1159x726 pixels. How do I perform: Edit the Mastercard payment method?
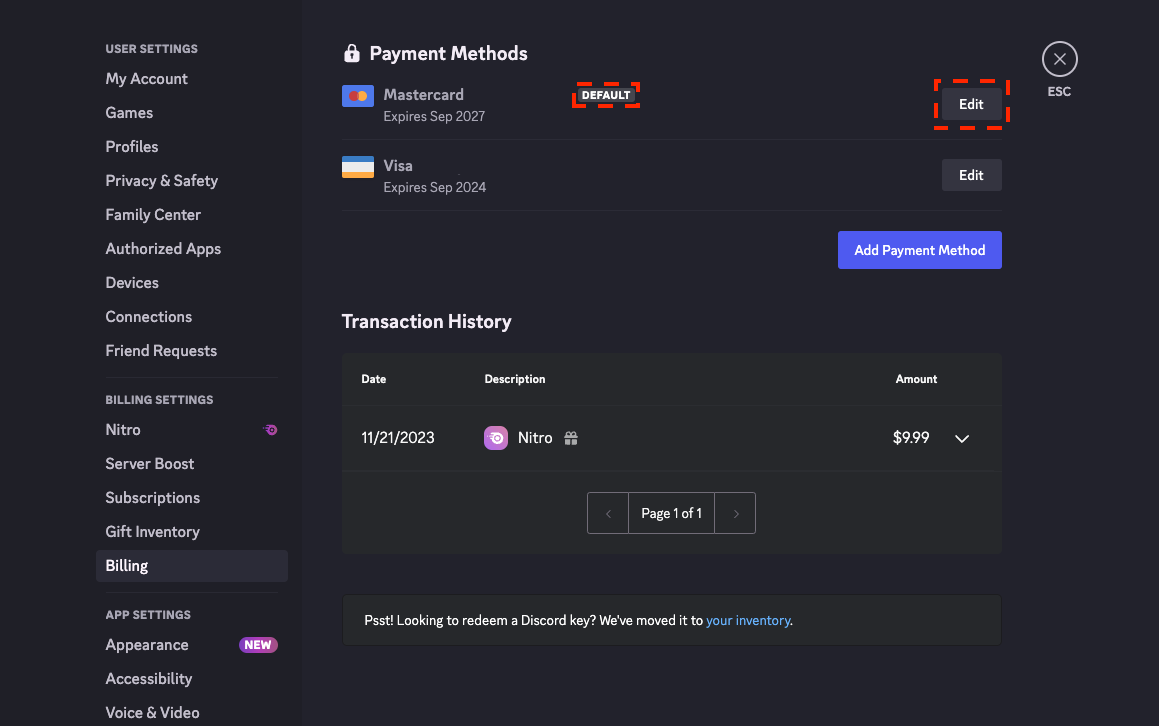970,103
